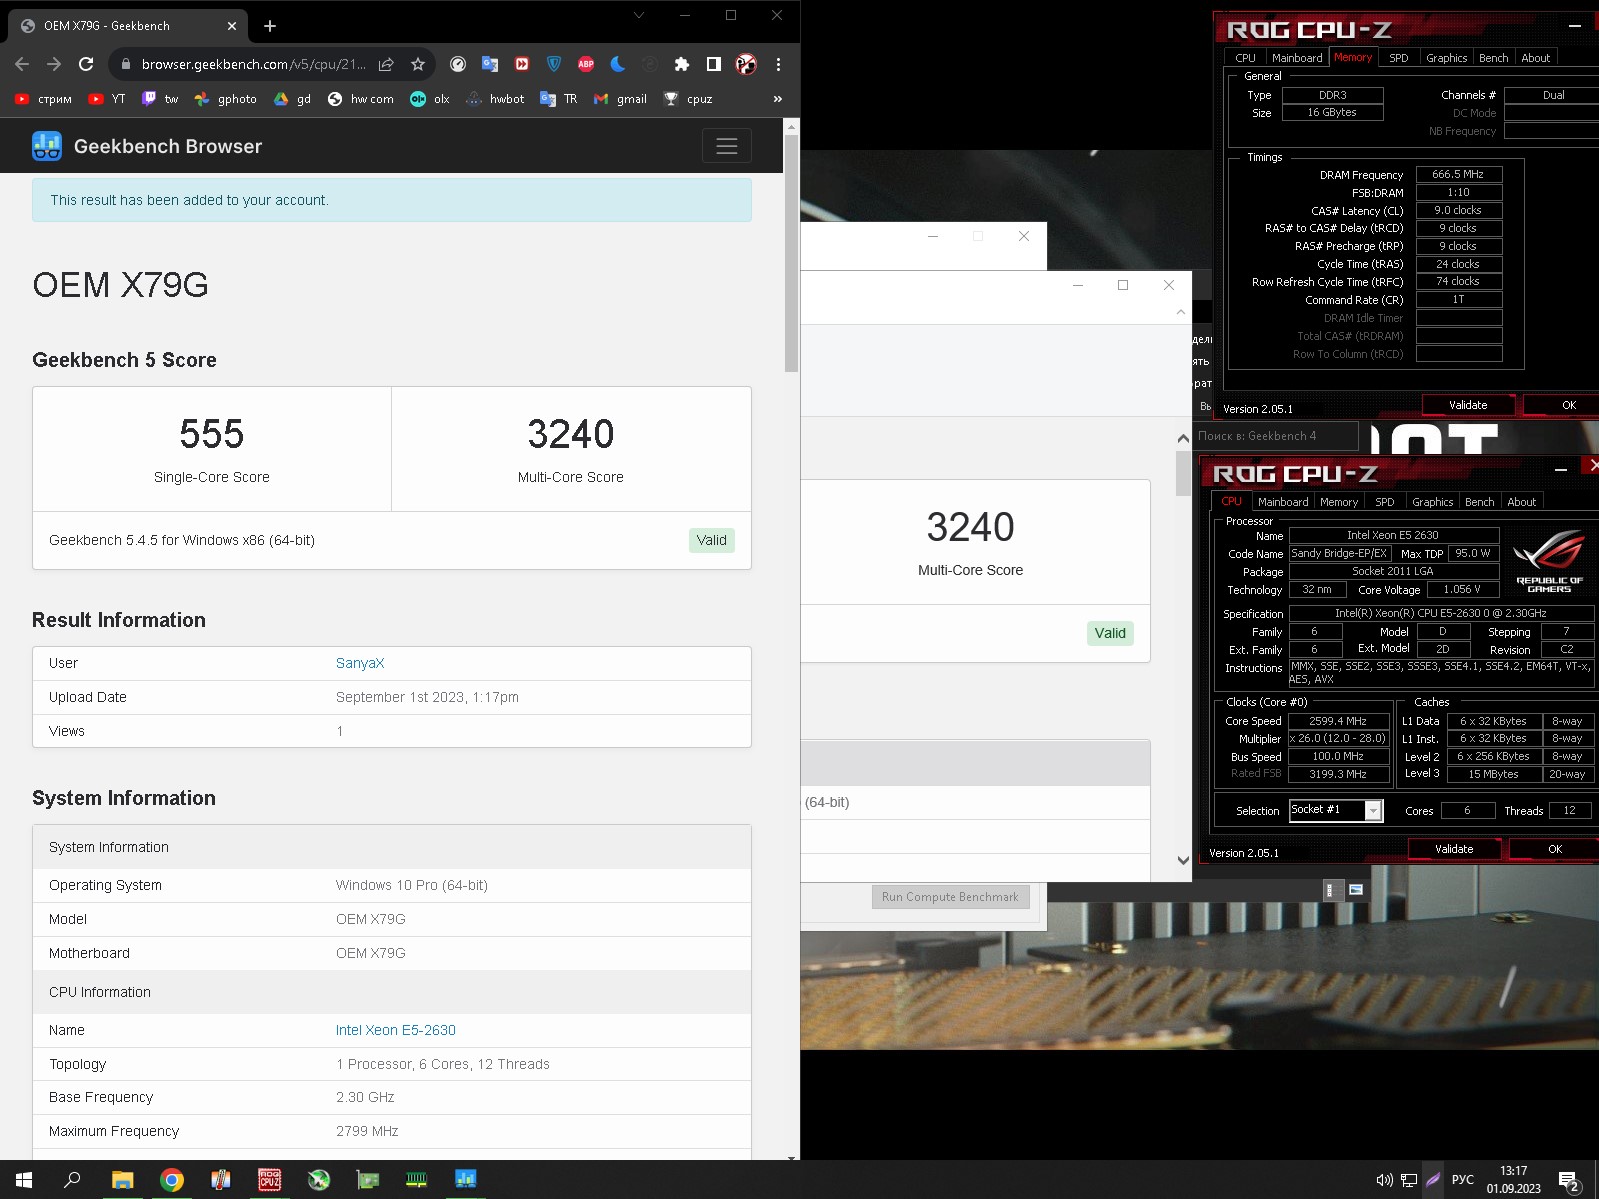Expand the Geekbench Browser hamburger menu
The image size is (1599, 1199).
[727, 146]
